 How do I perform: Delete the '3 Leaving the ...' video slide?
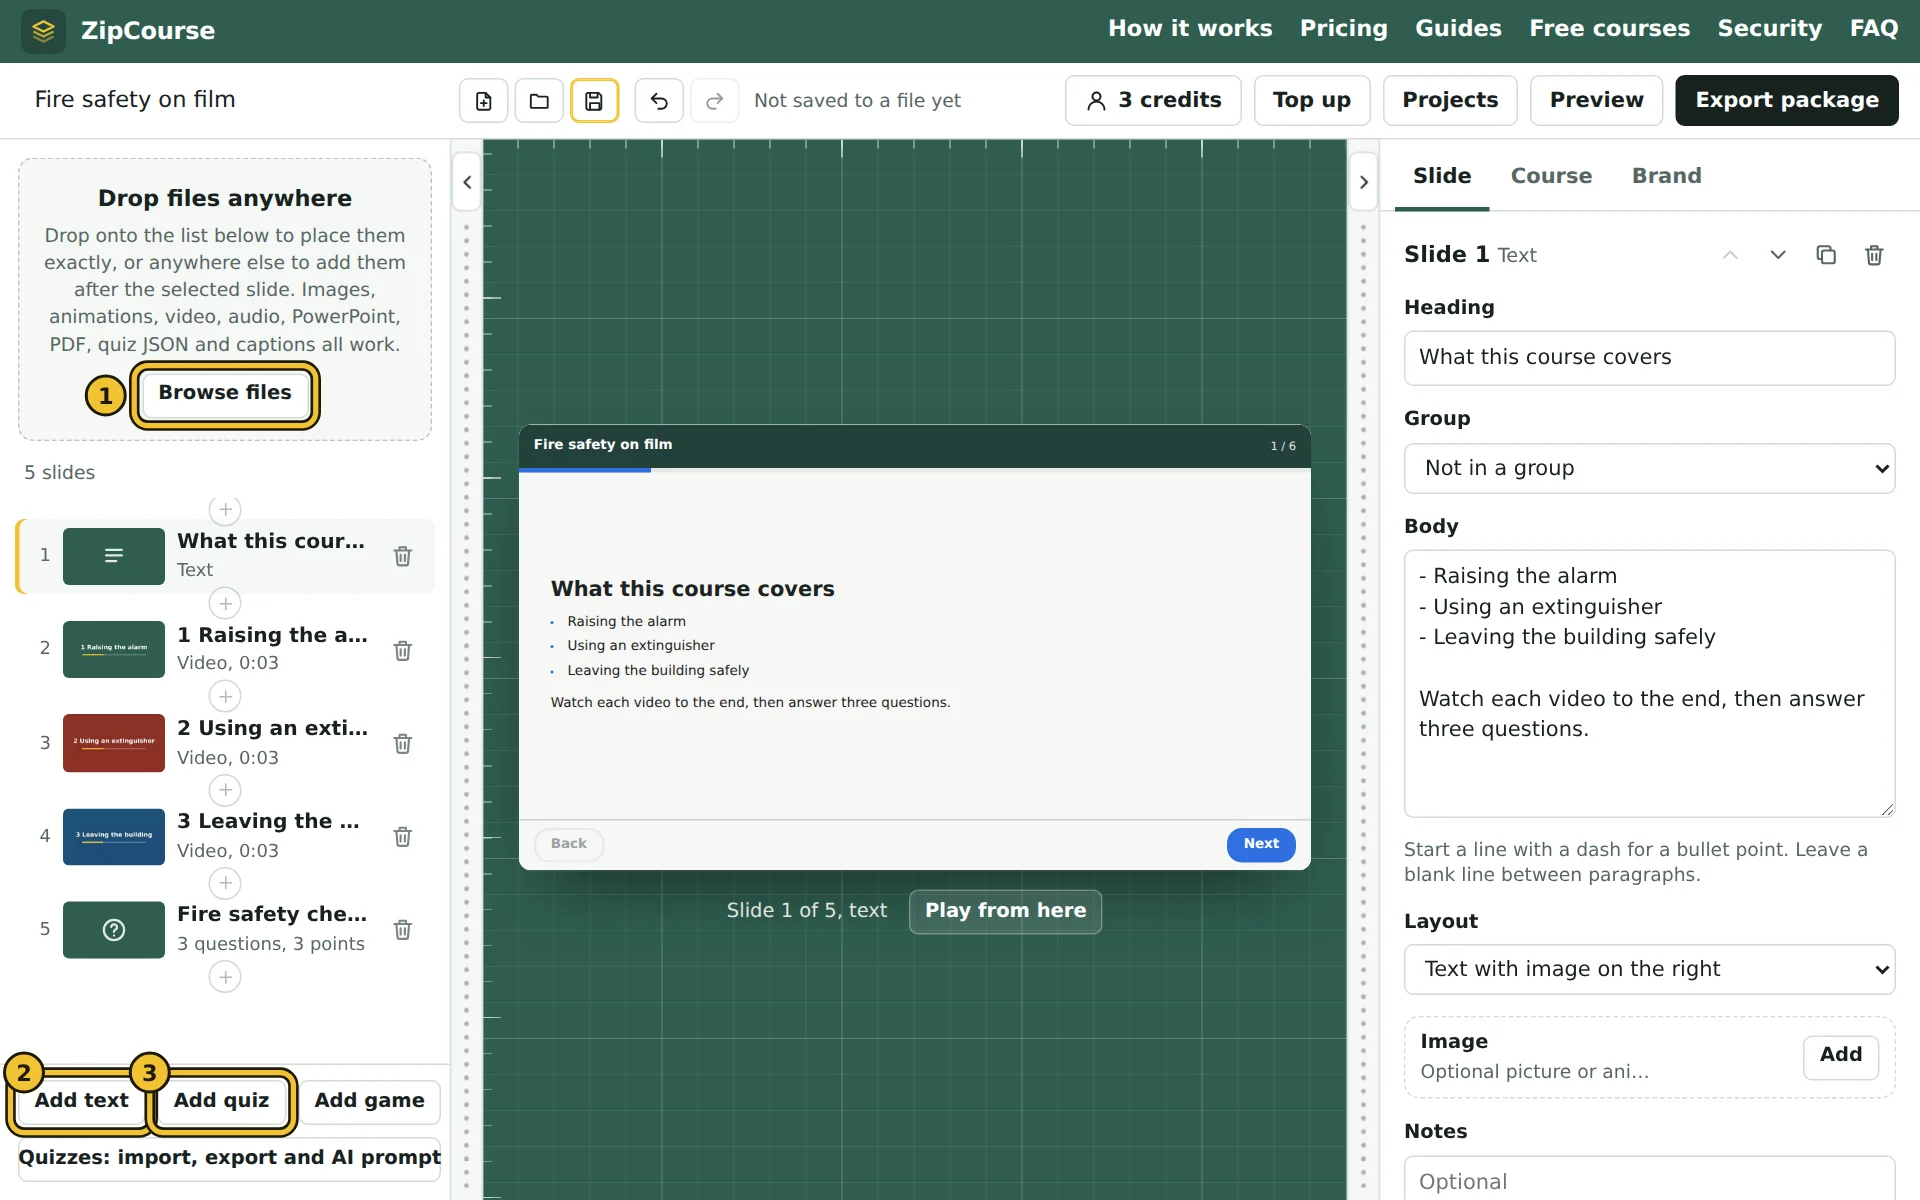tap(403, 837)
